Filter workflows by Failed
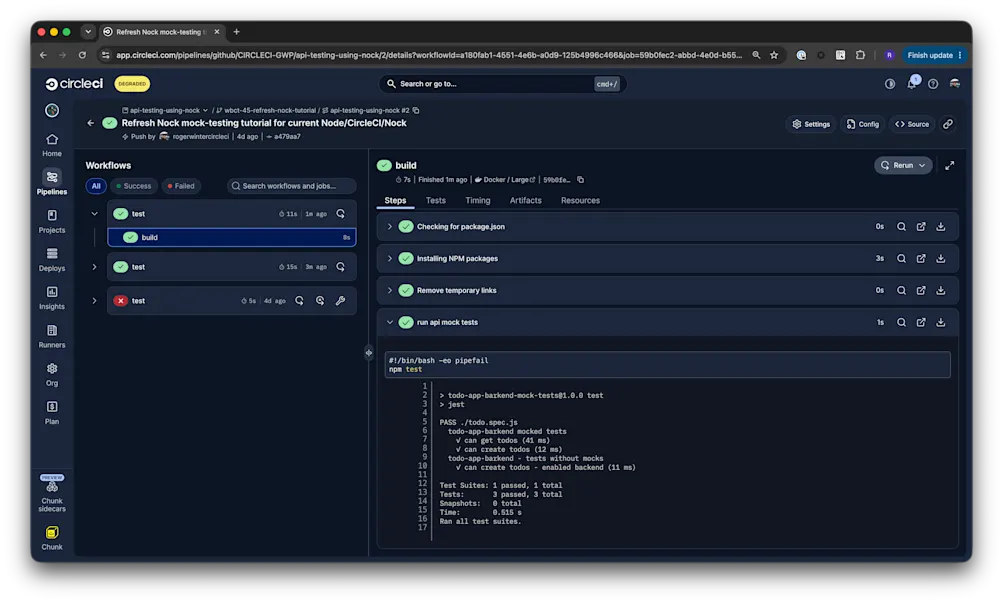Screen dimensions: 1003x603 181,186
